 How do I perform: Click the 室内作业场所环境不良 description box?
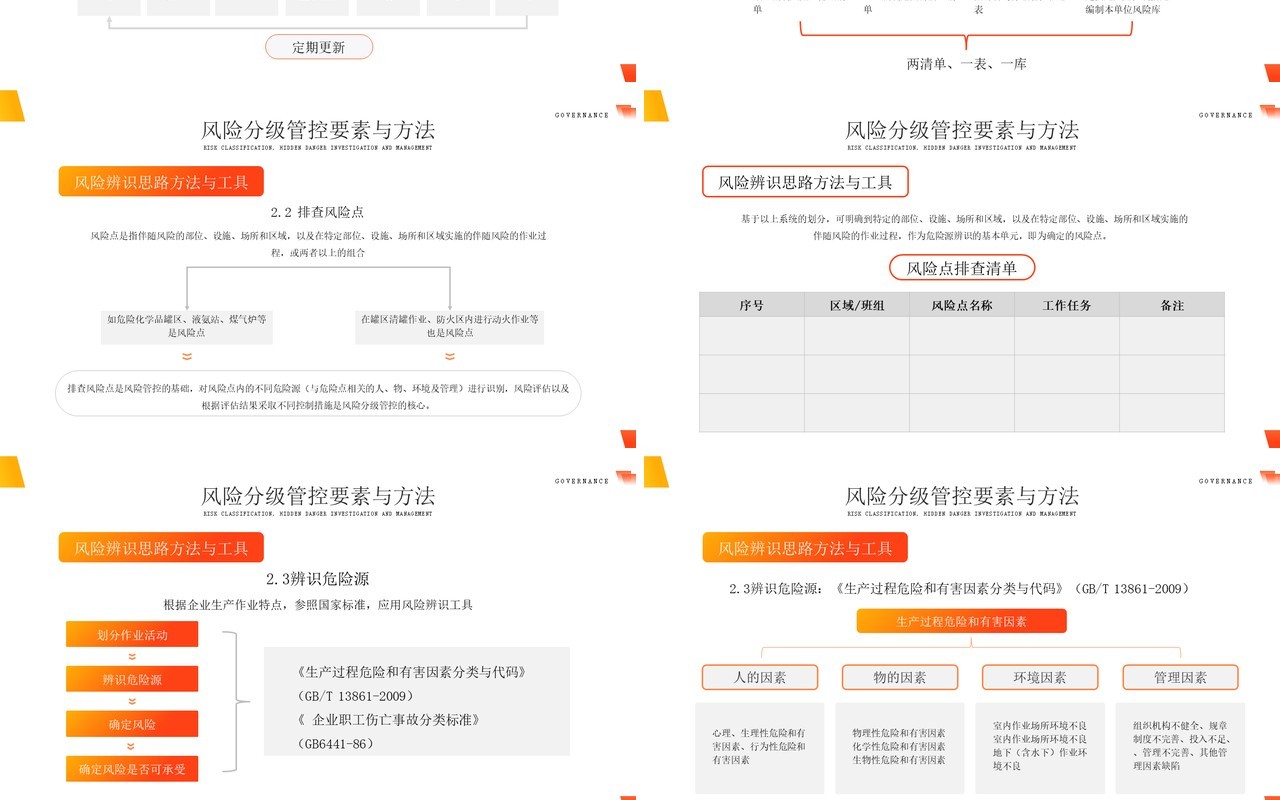pos(1040,747)
